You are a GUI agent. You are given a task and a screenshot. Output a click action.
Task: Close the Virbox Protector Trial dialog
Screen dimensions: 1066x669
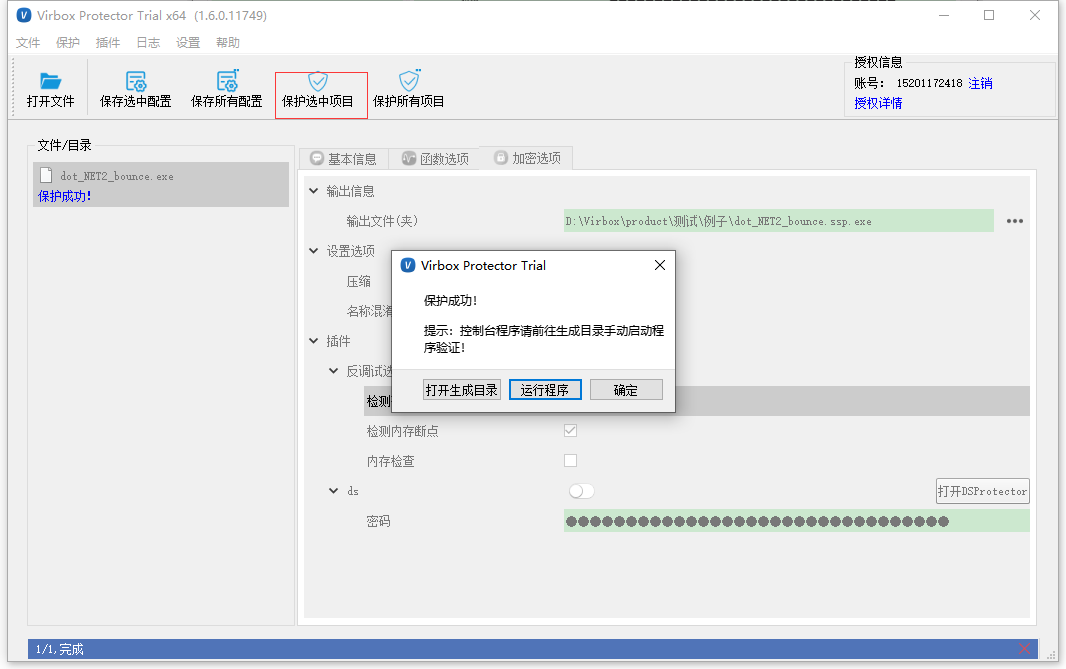tap(659, 265)
